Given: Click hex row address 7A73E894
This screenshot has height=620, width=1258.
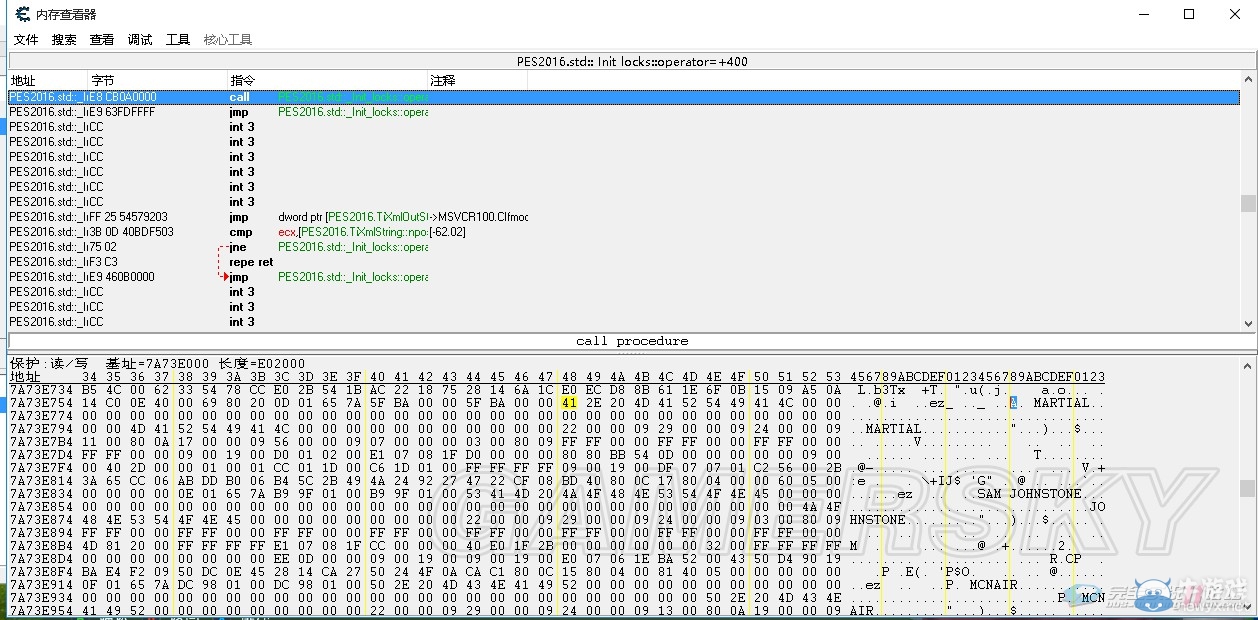Looking at the screenshot, I should pos(40,533).
